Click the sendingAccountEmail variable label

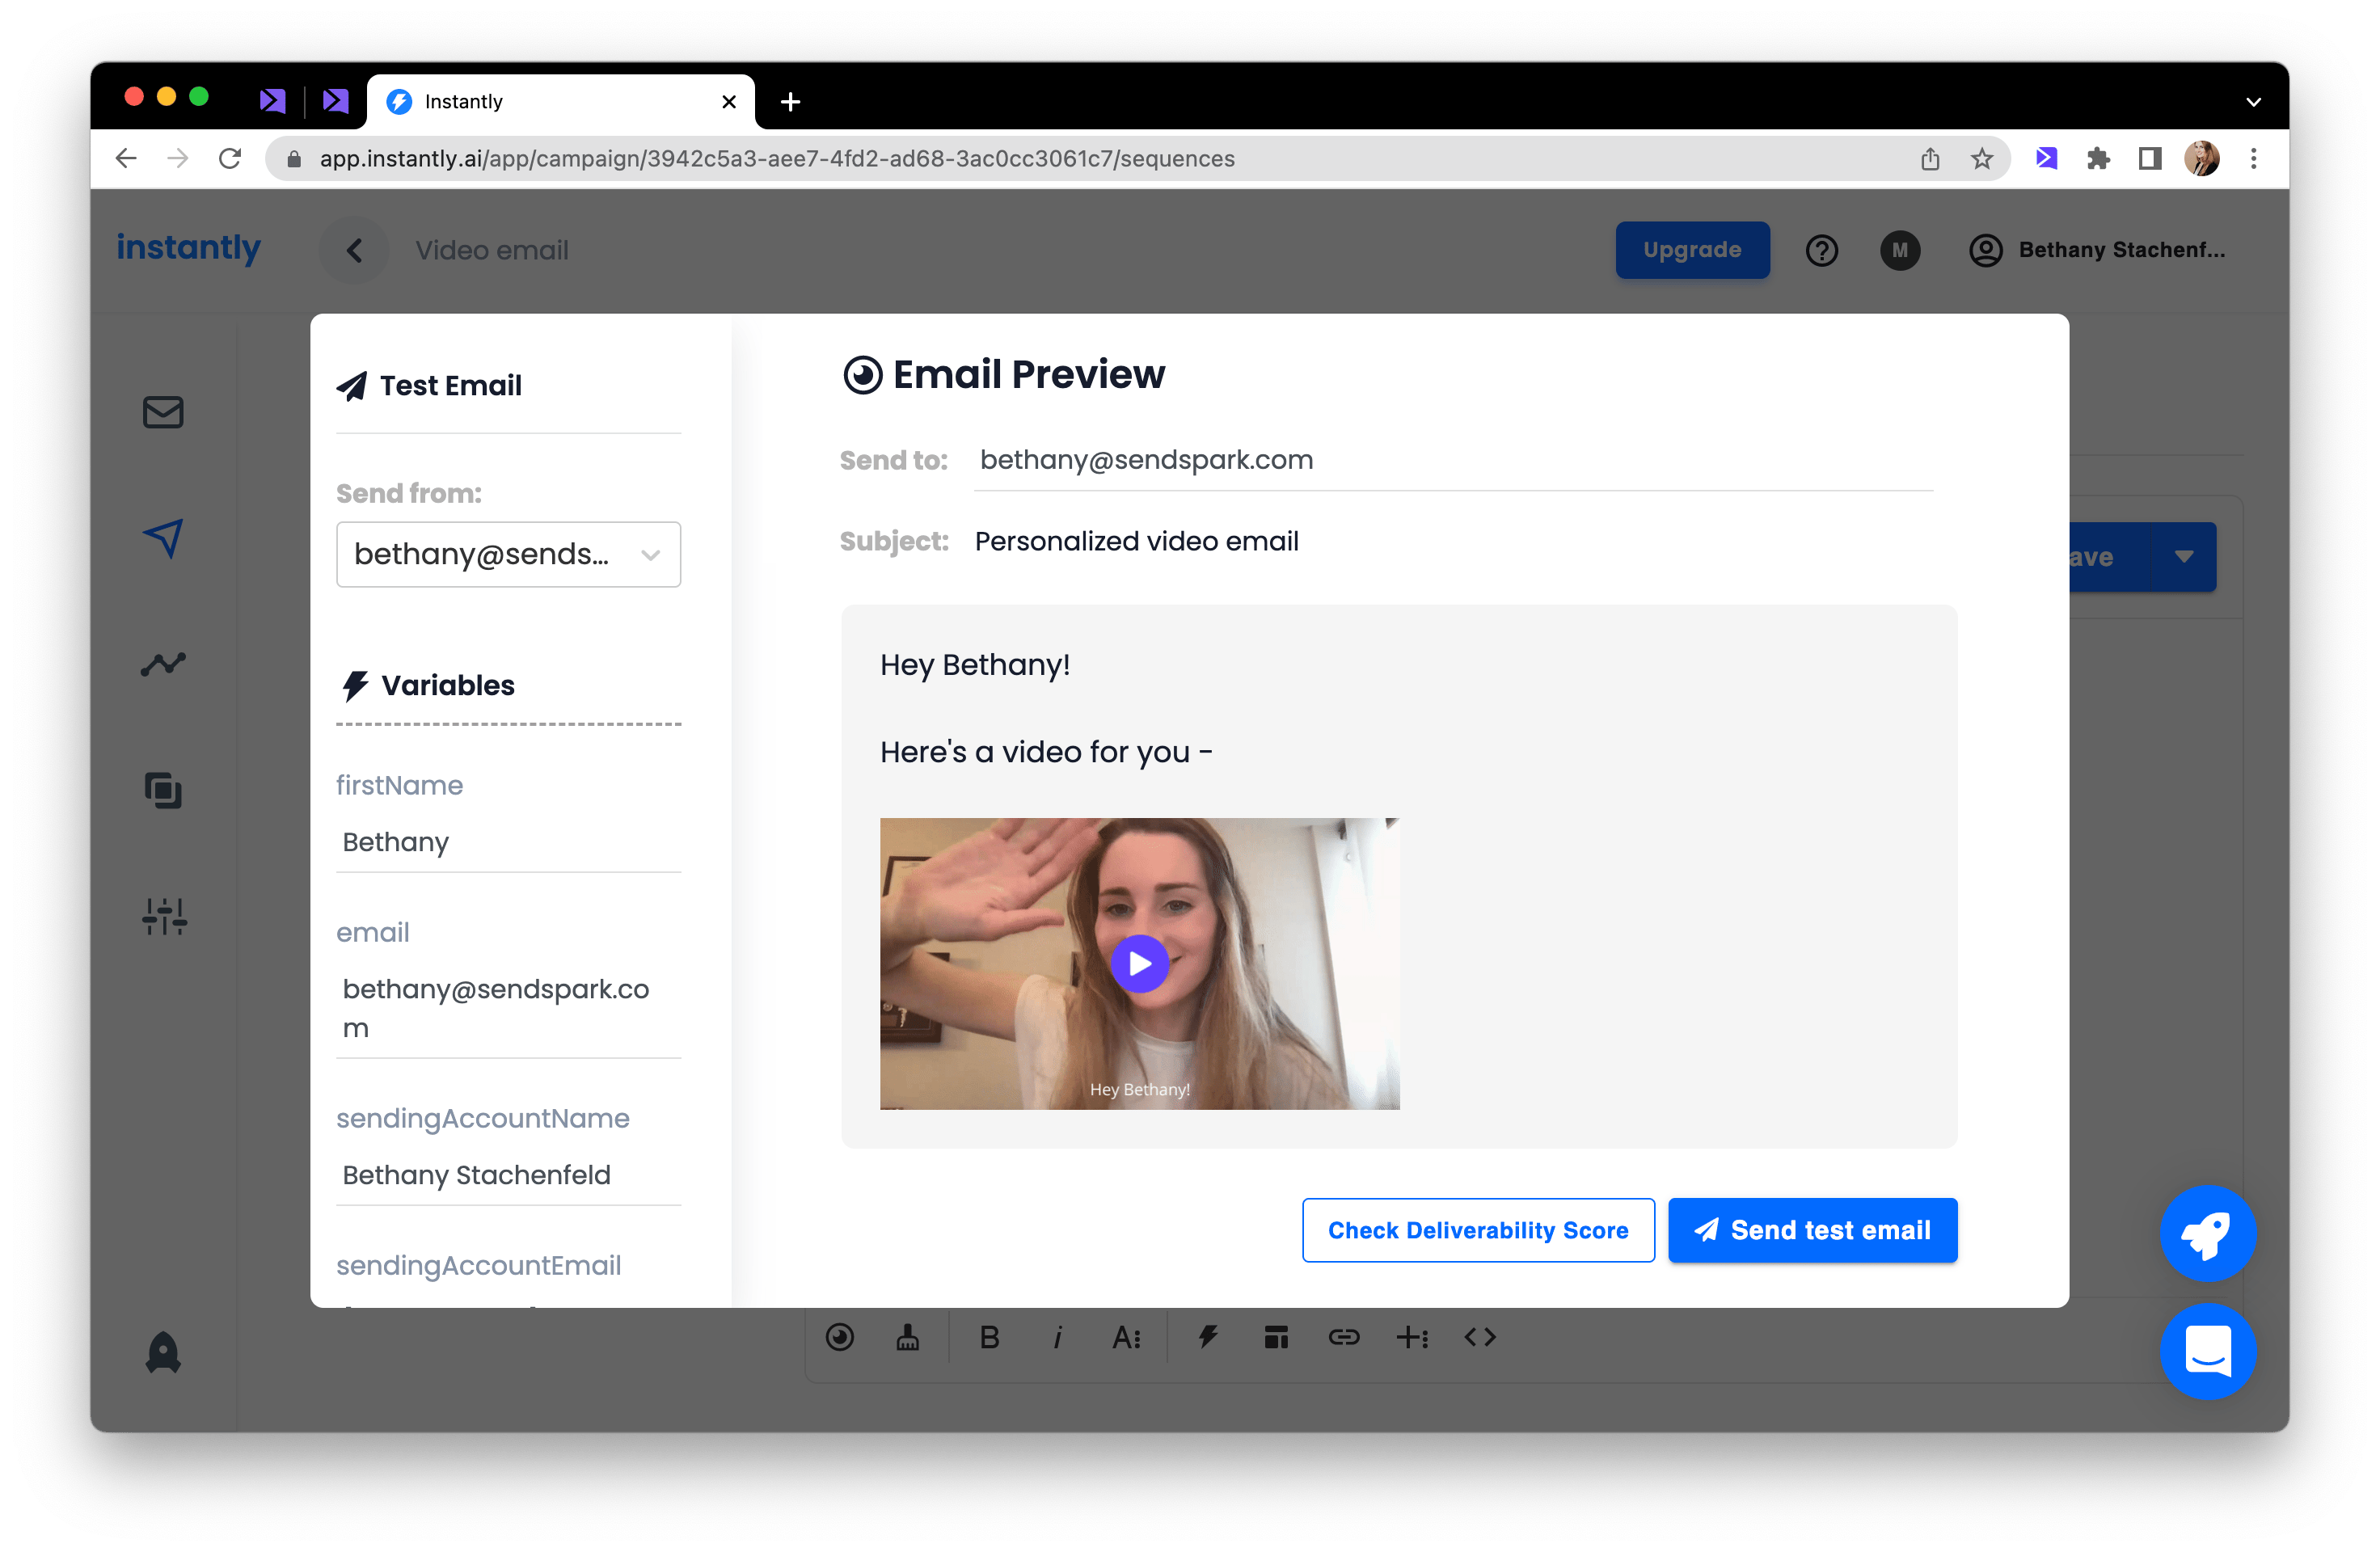[x=478, y=1266]
